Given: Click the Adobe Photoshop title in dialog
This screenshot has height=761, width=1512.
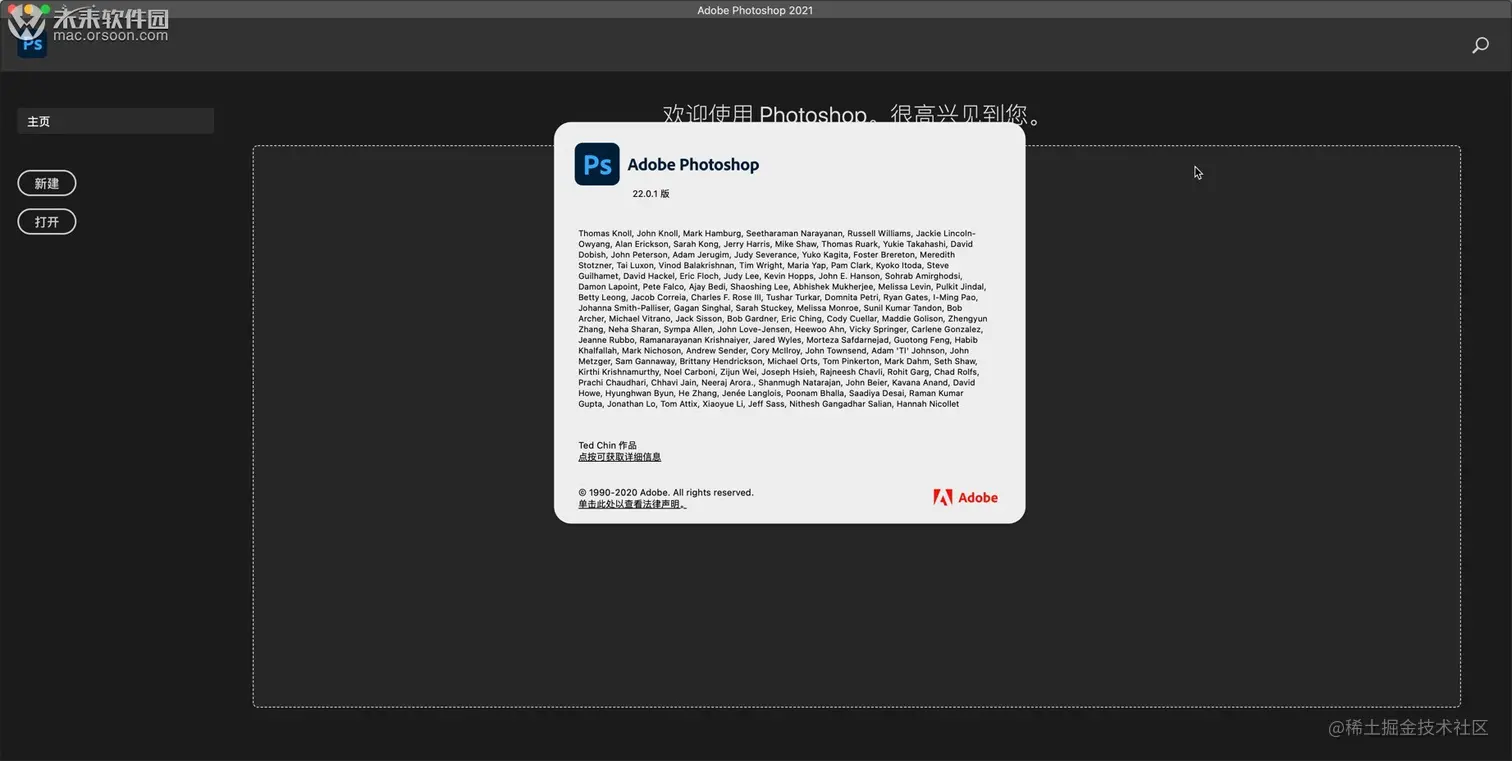Looking at the screenshot, I should pyautogui.click(x=693, y=165).
